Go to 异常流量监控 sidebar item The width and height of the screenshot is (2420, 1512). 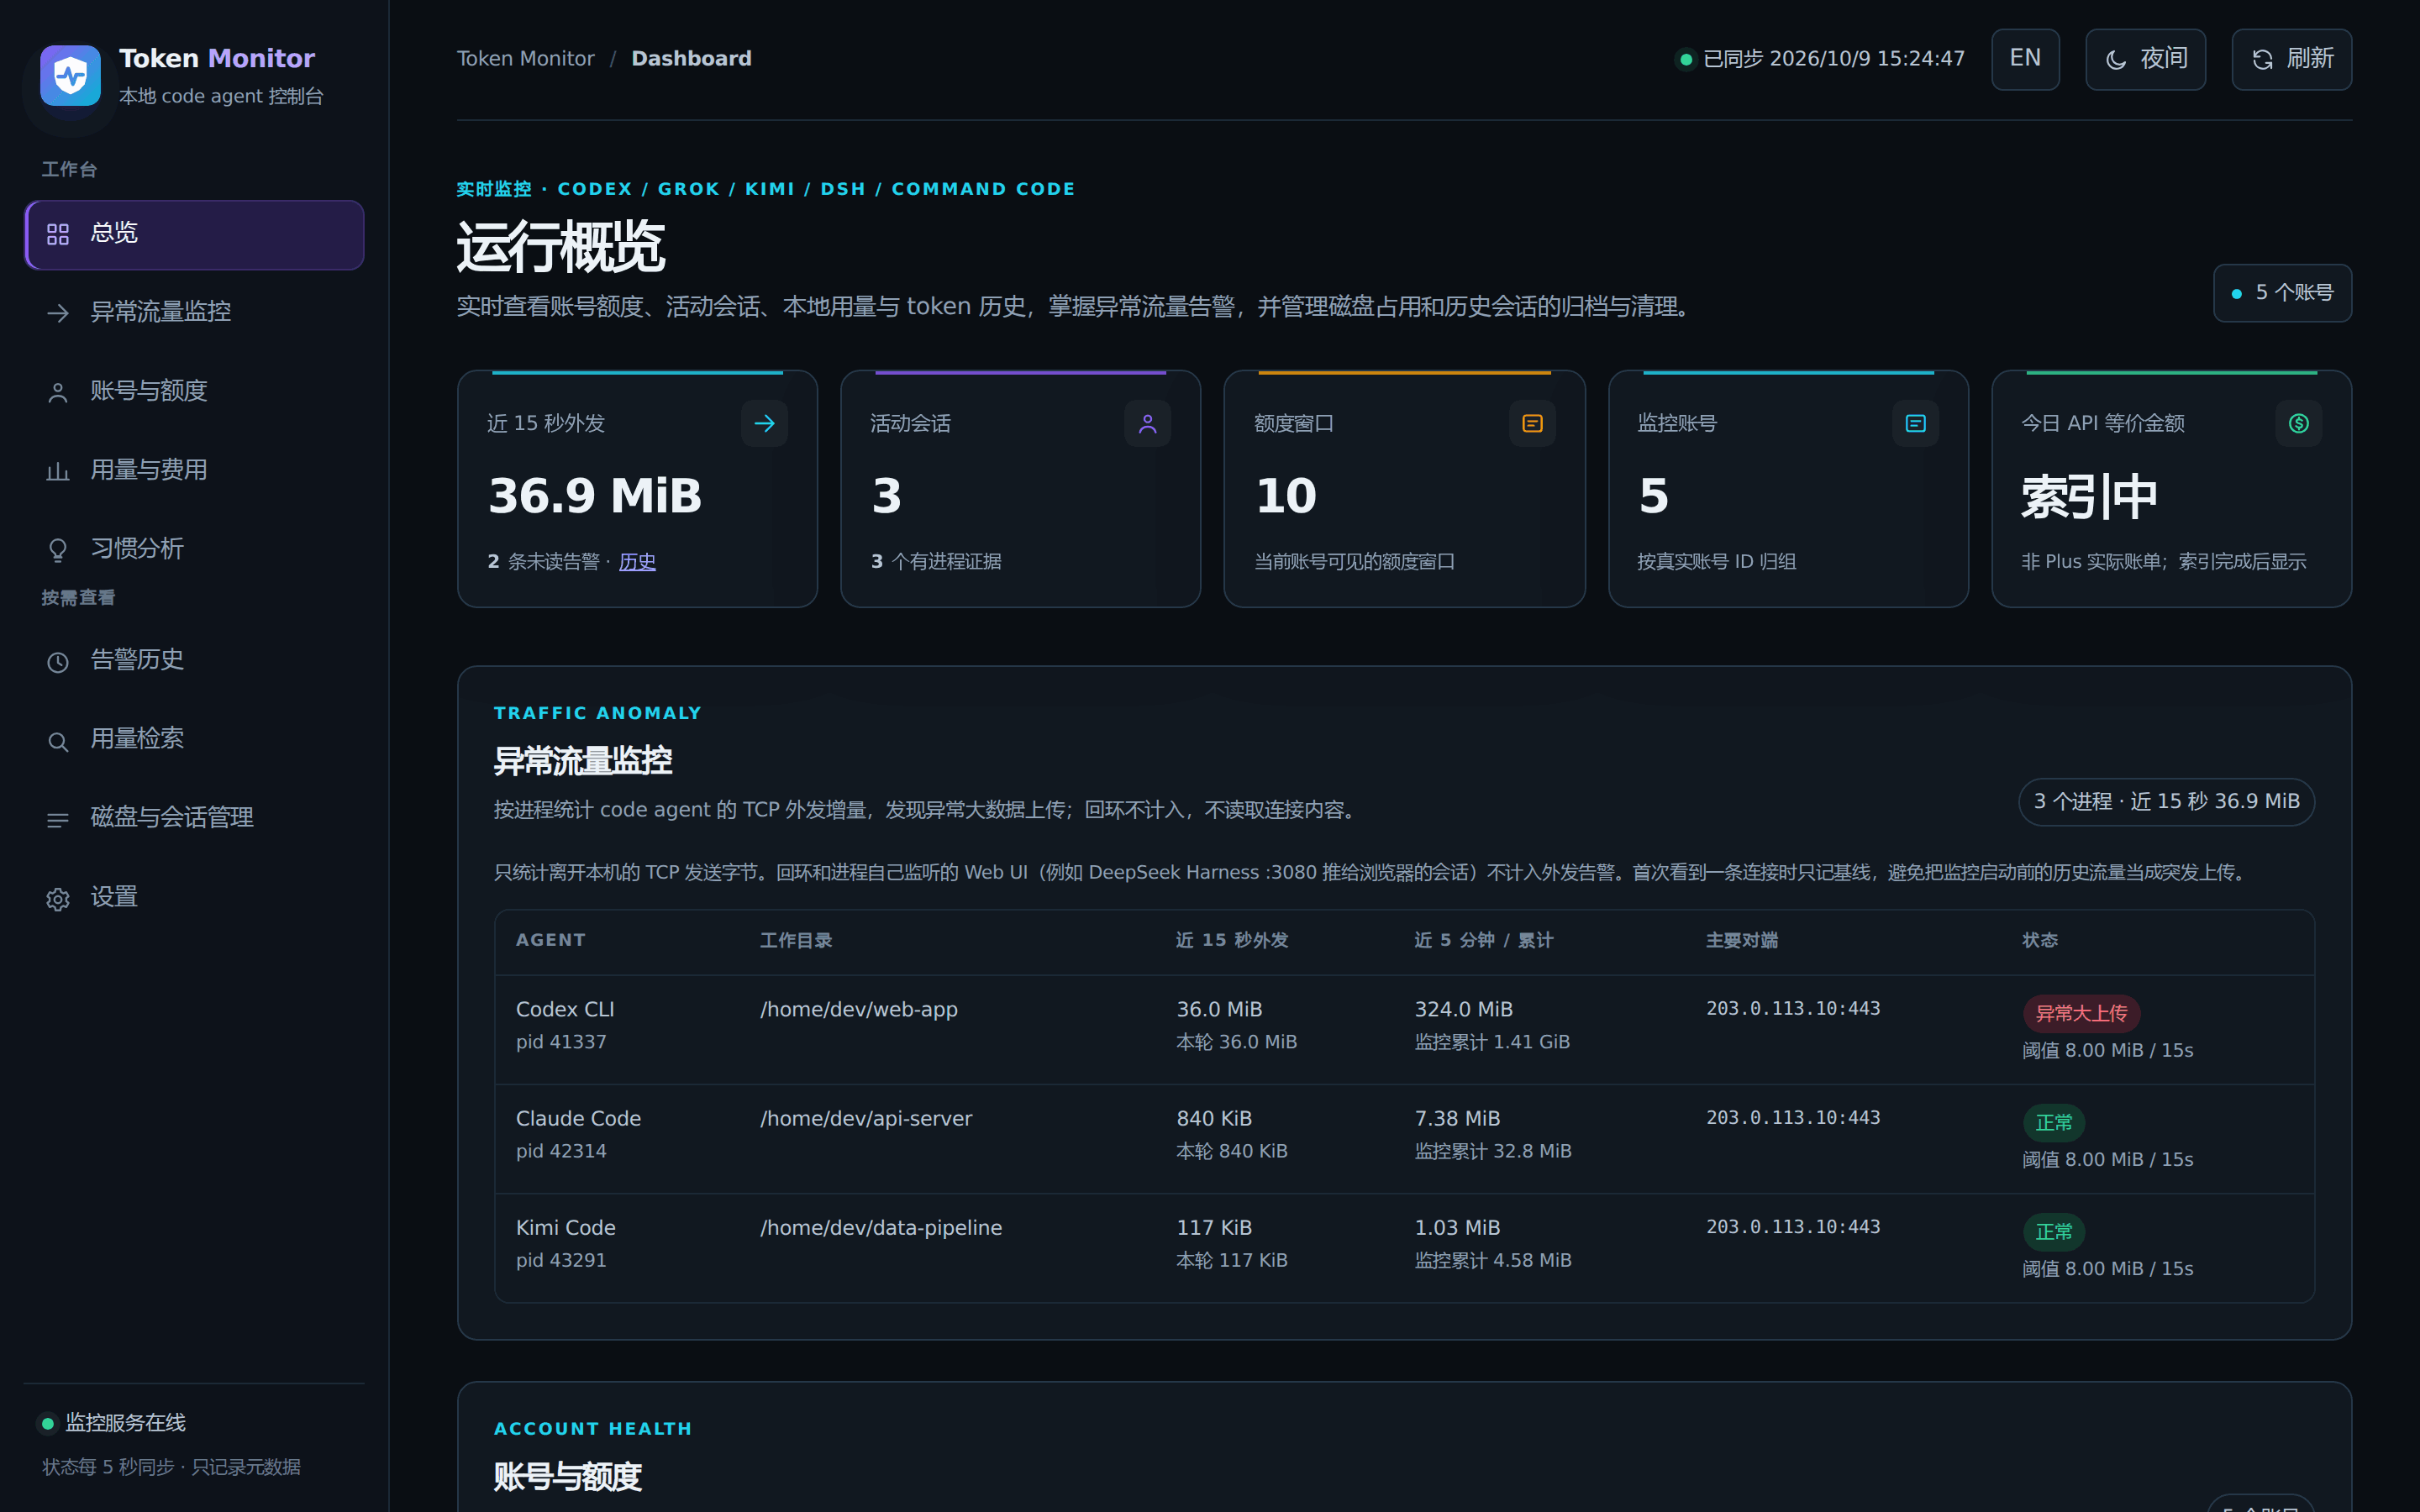point(195,313)
